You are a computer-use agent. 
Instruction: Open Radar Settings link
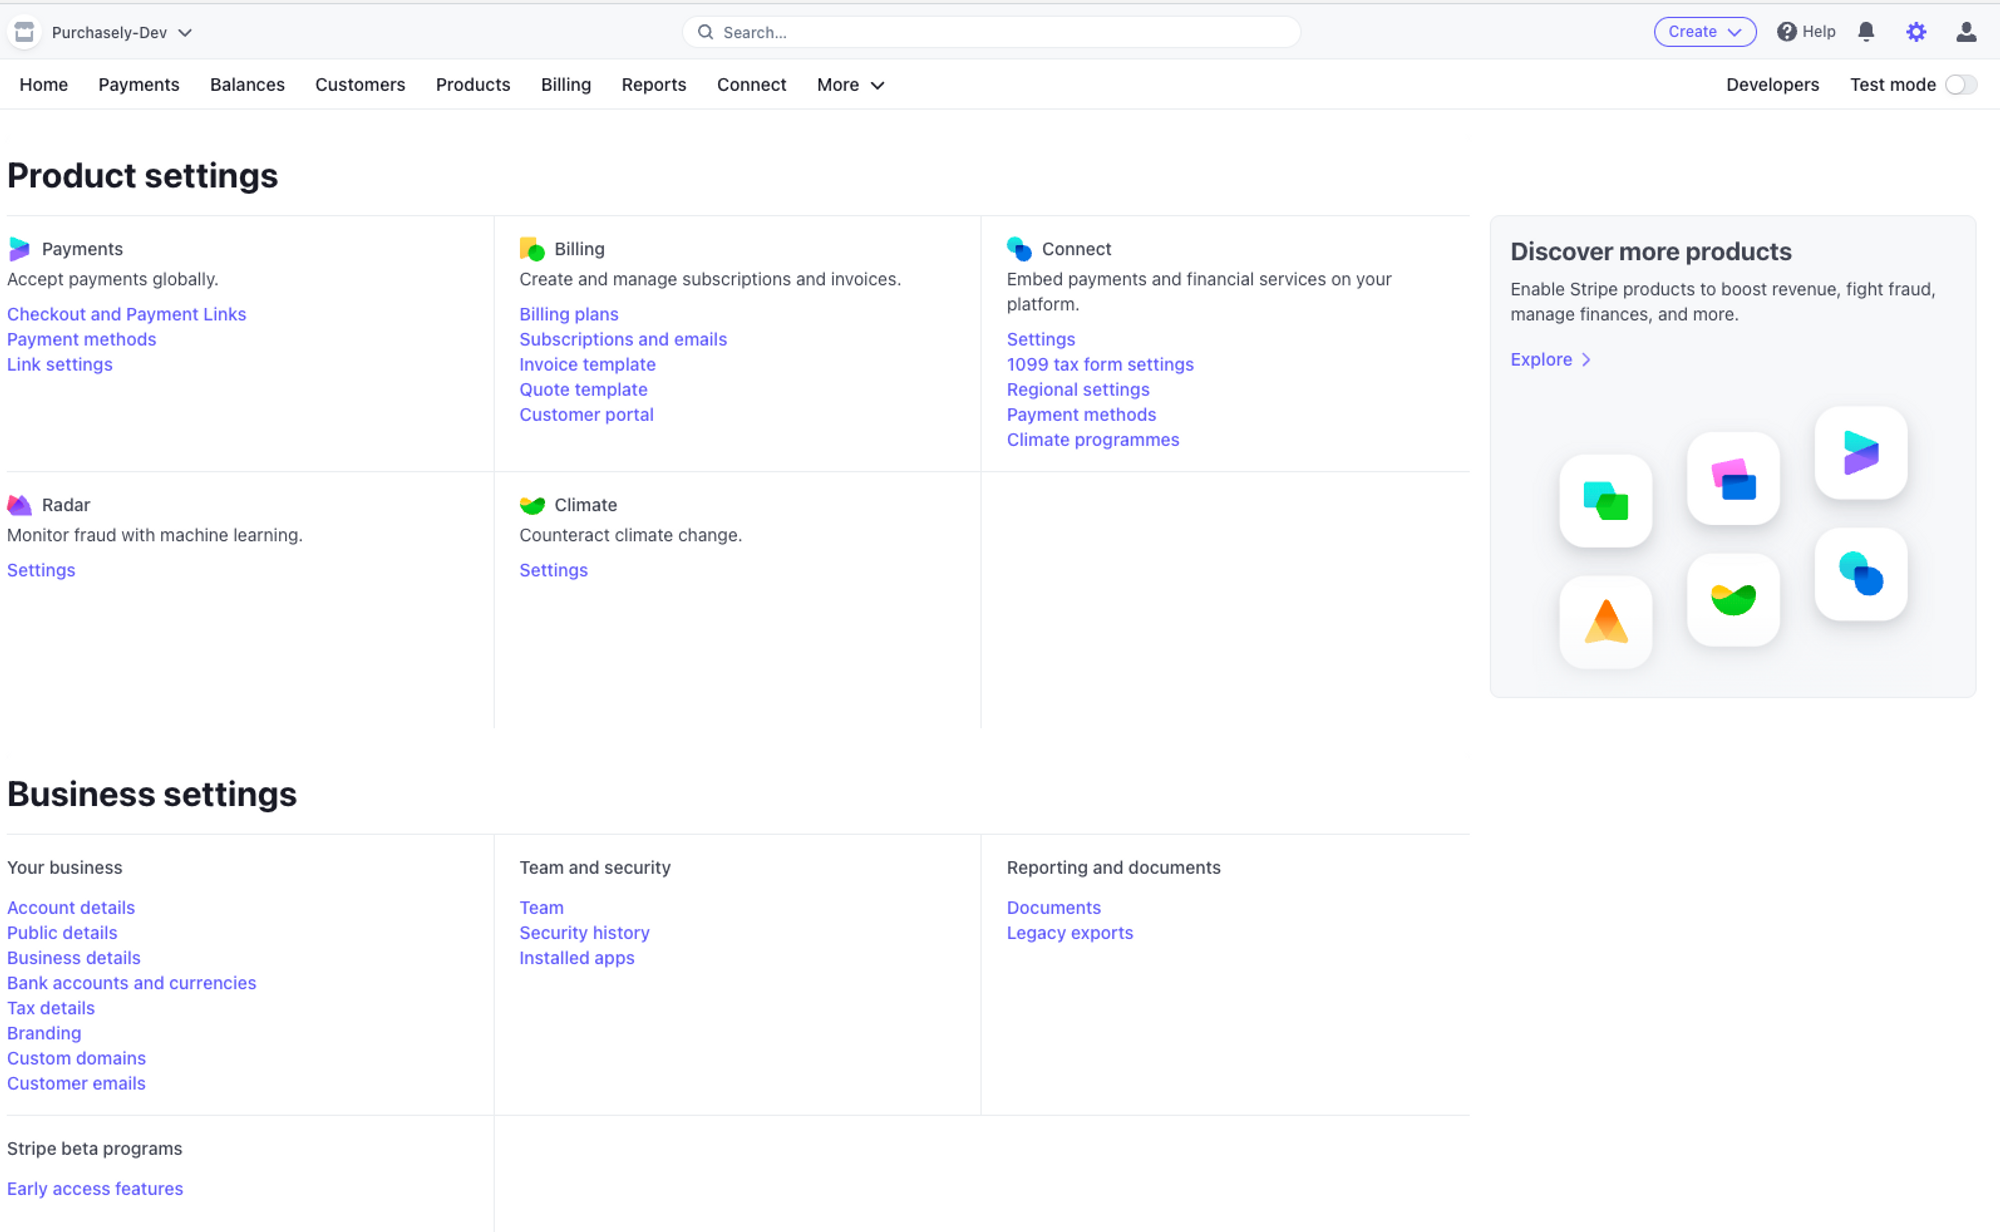point(41,570)
